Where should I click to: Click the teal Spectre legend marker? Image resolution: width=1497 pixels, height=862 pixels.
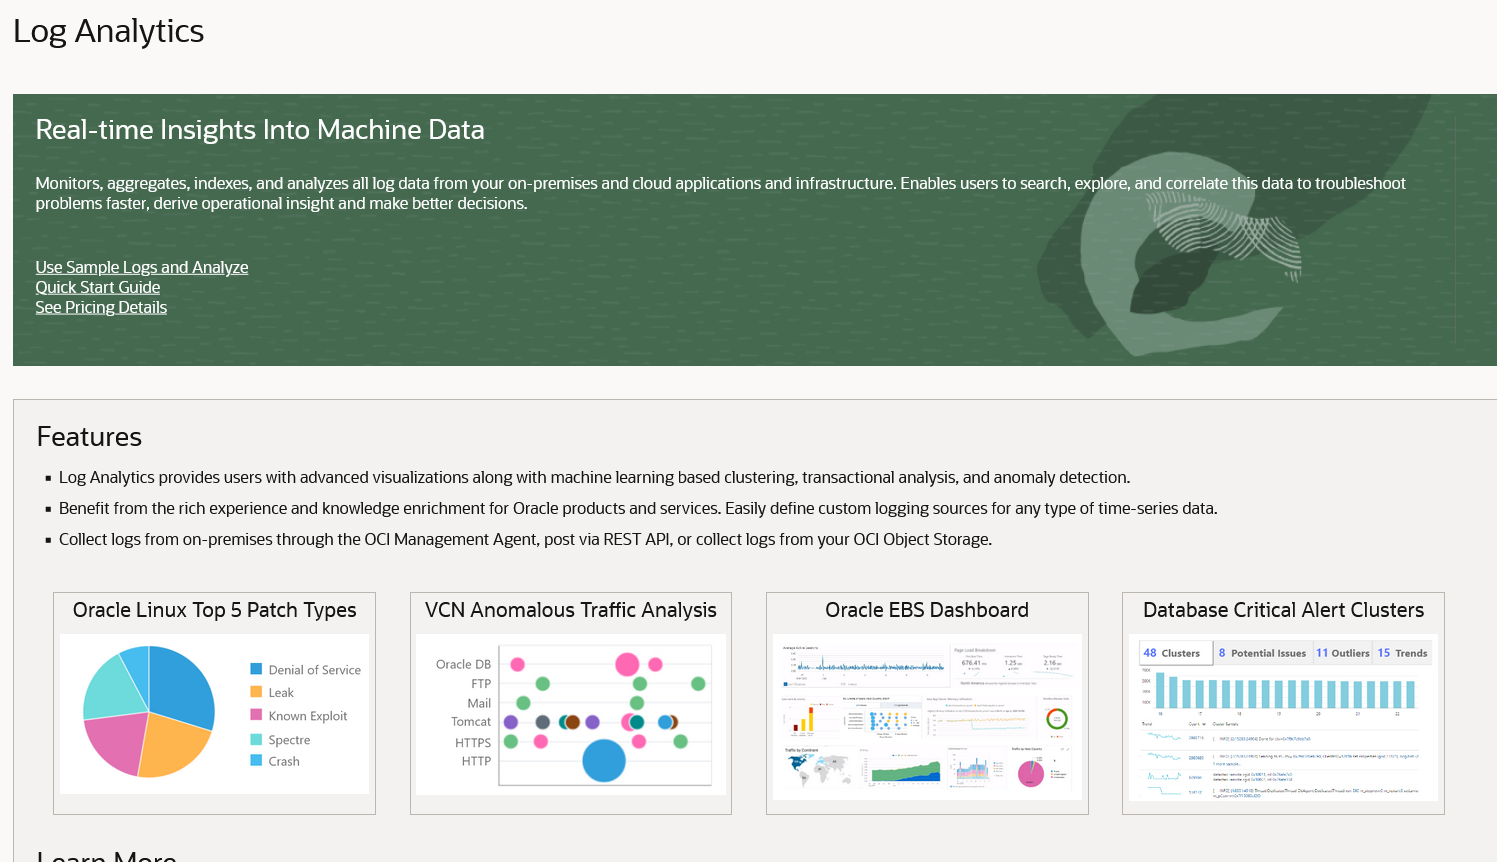pyautogui.click(x=257, y=738)
